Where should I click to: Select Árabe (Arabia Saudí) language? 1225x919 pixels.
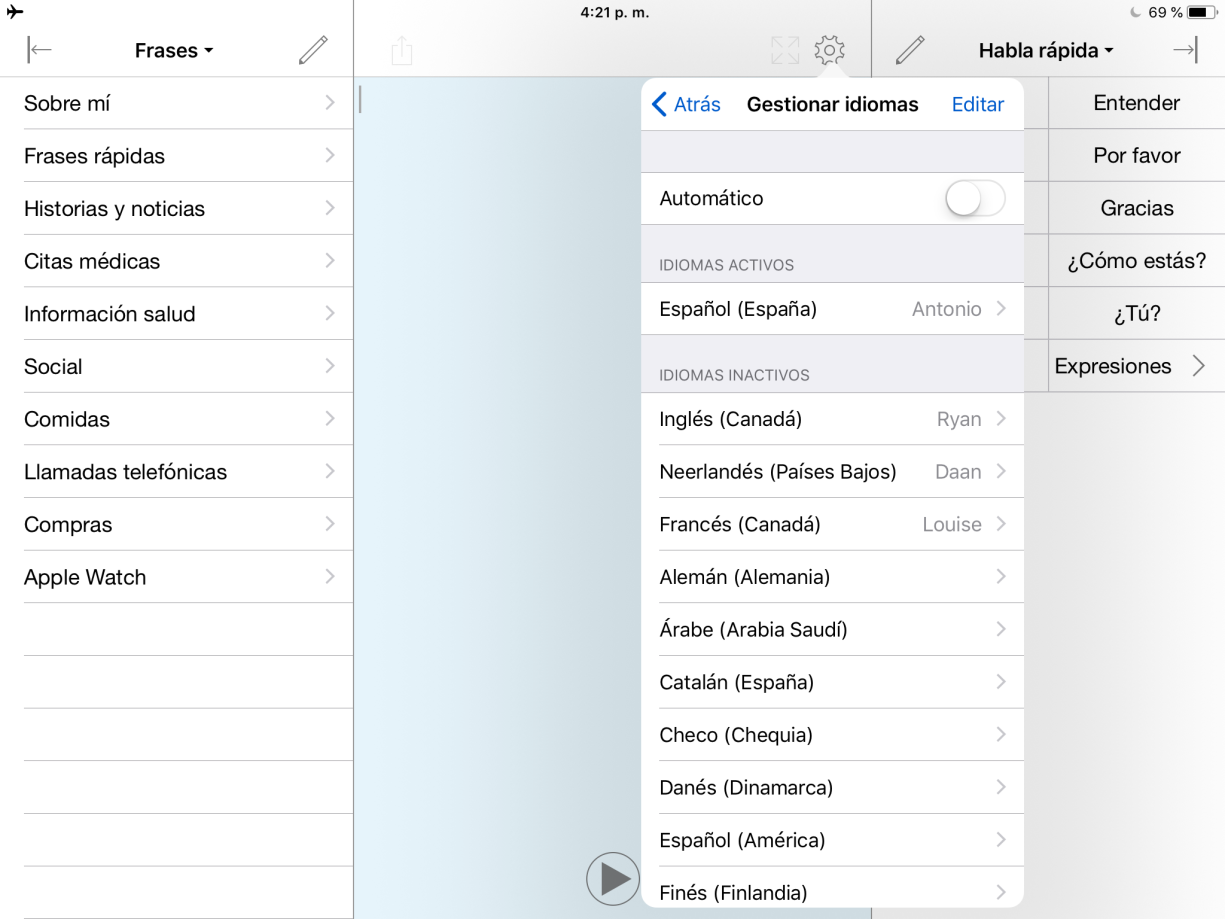(832, 630)
